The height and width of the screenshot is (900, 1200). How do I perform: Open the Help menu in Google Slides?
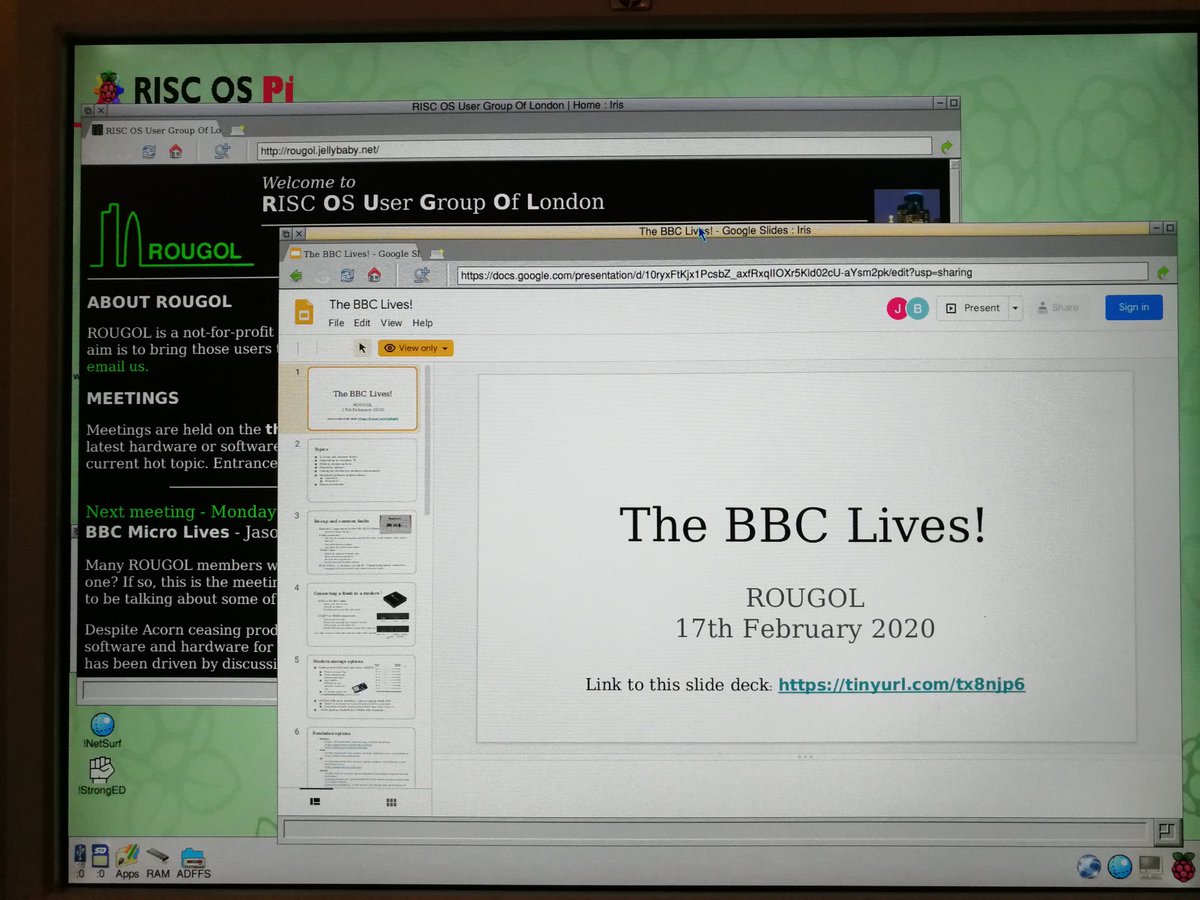coord(423,323)
